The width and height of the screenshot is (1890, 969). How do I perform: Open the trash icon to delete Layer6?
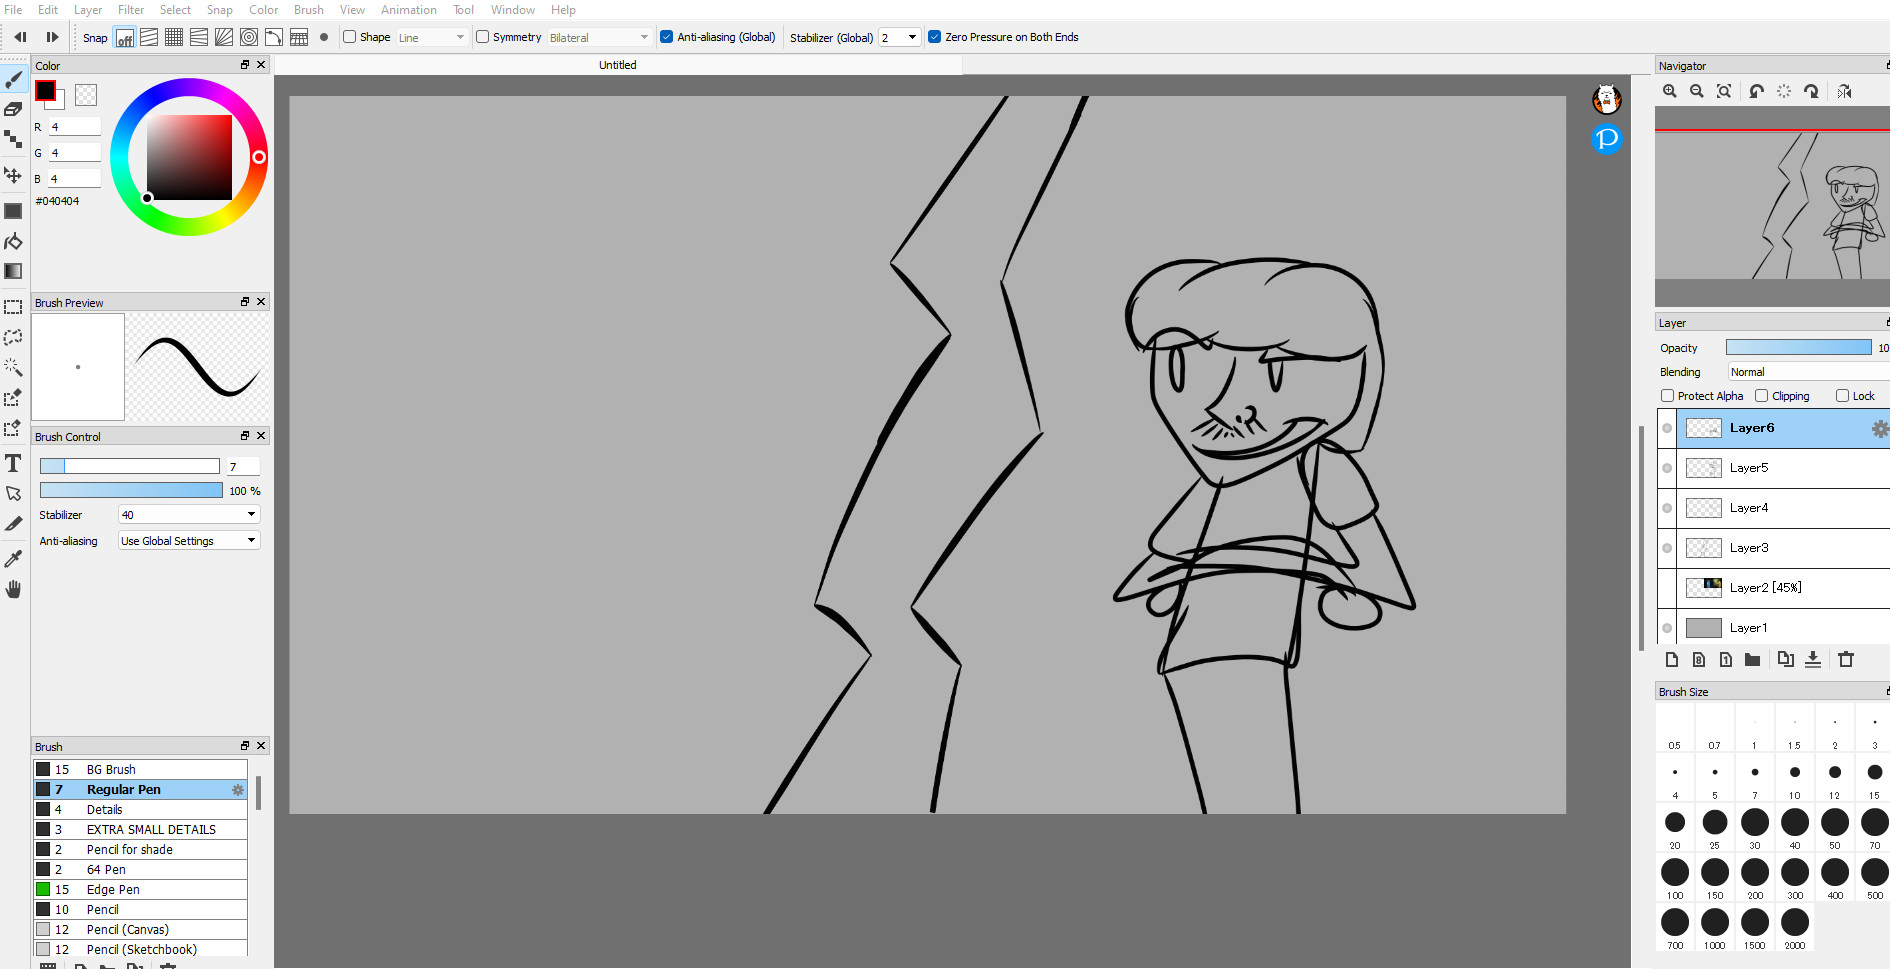(1846, 660)
